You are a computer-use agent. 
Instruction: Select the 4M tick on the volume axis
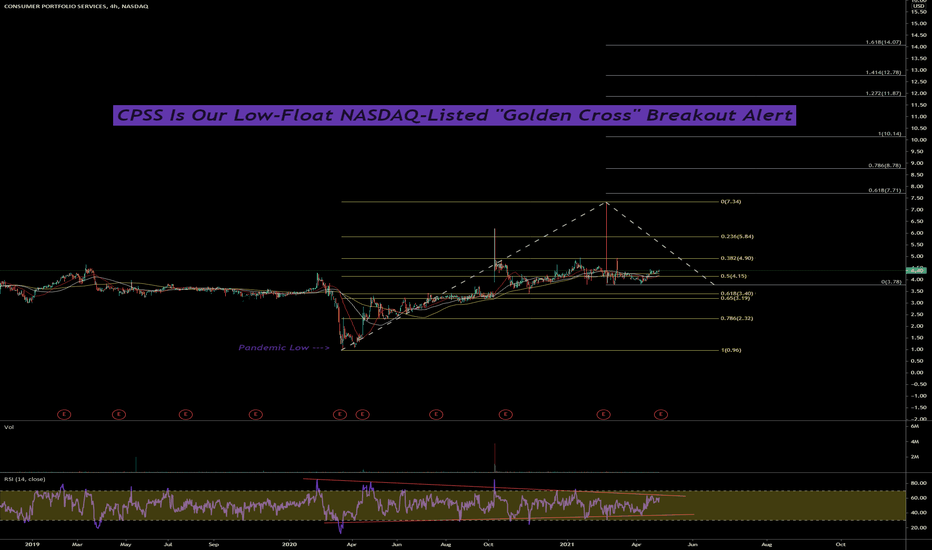pyautogui.click(x=914, y=442)
